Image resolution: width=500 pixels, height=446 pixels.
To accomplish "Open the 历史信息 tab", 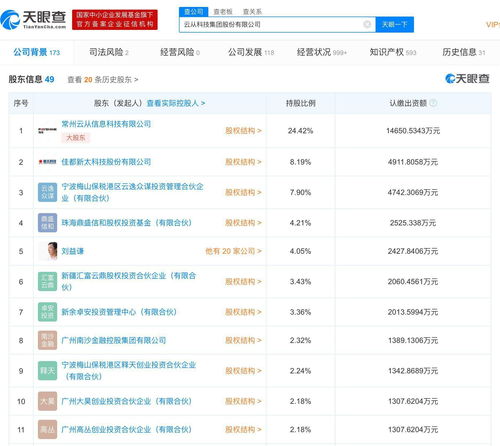I will coord(464,52).
